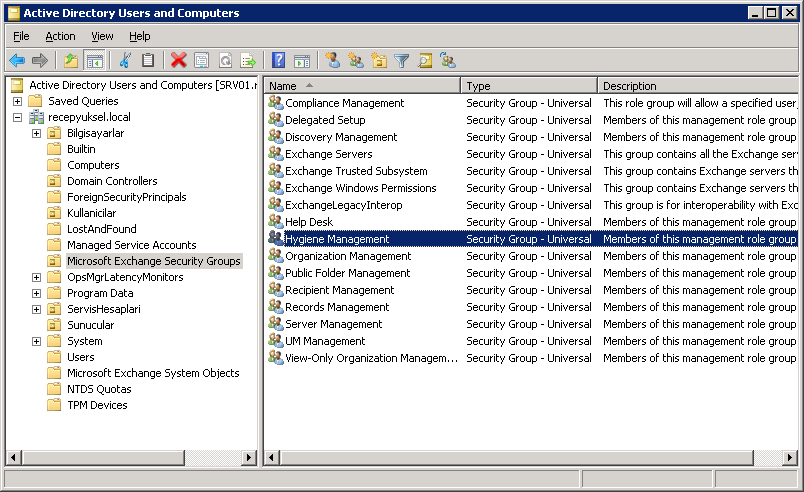Click the Paste clipboard icon
Screen dimensions: 804x492
coord(148,61)
